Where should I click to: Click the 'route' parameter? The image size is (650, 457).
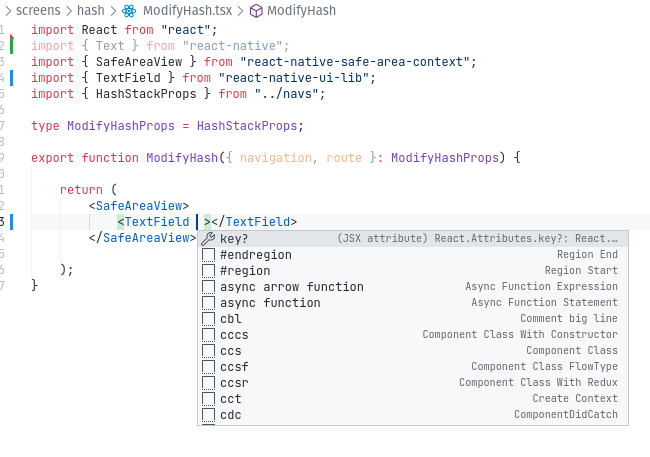[x=344, y=158]
